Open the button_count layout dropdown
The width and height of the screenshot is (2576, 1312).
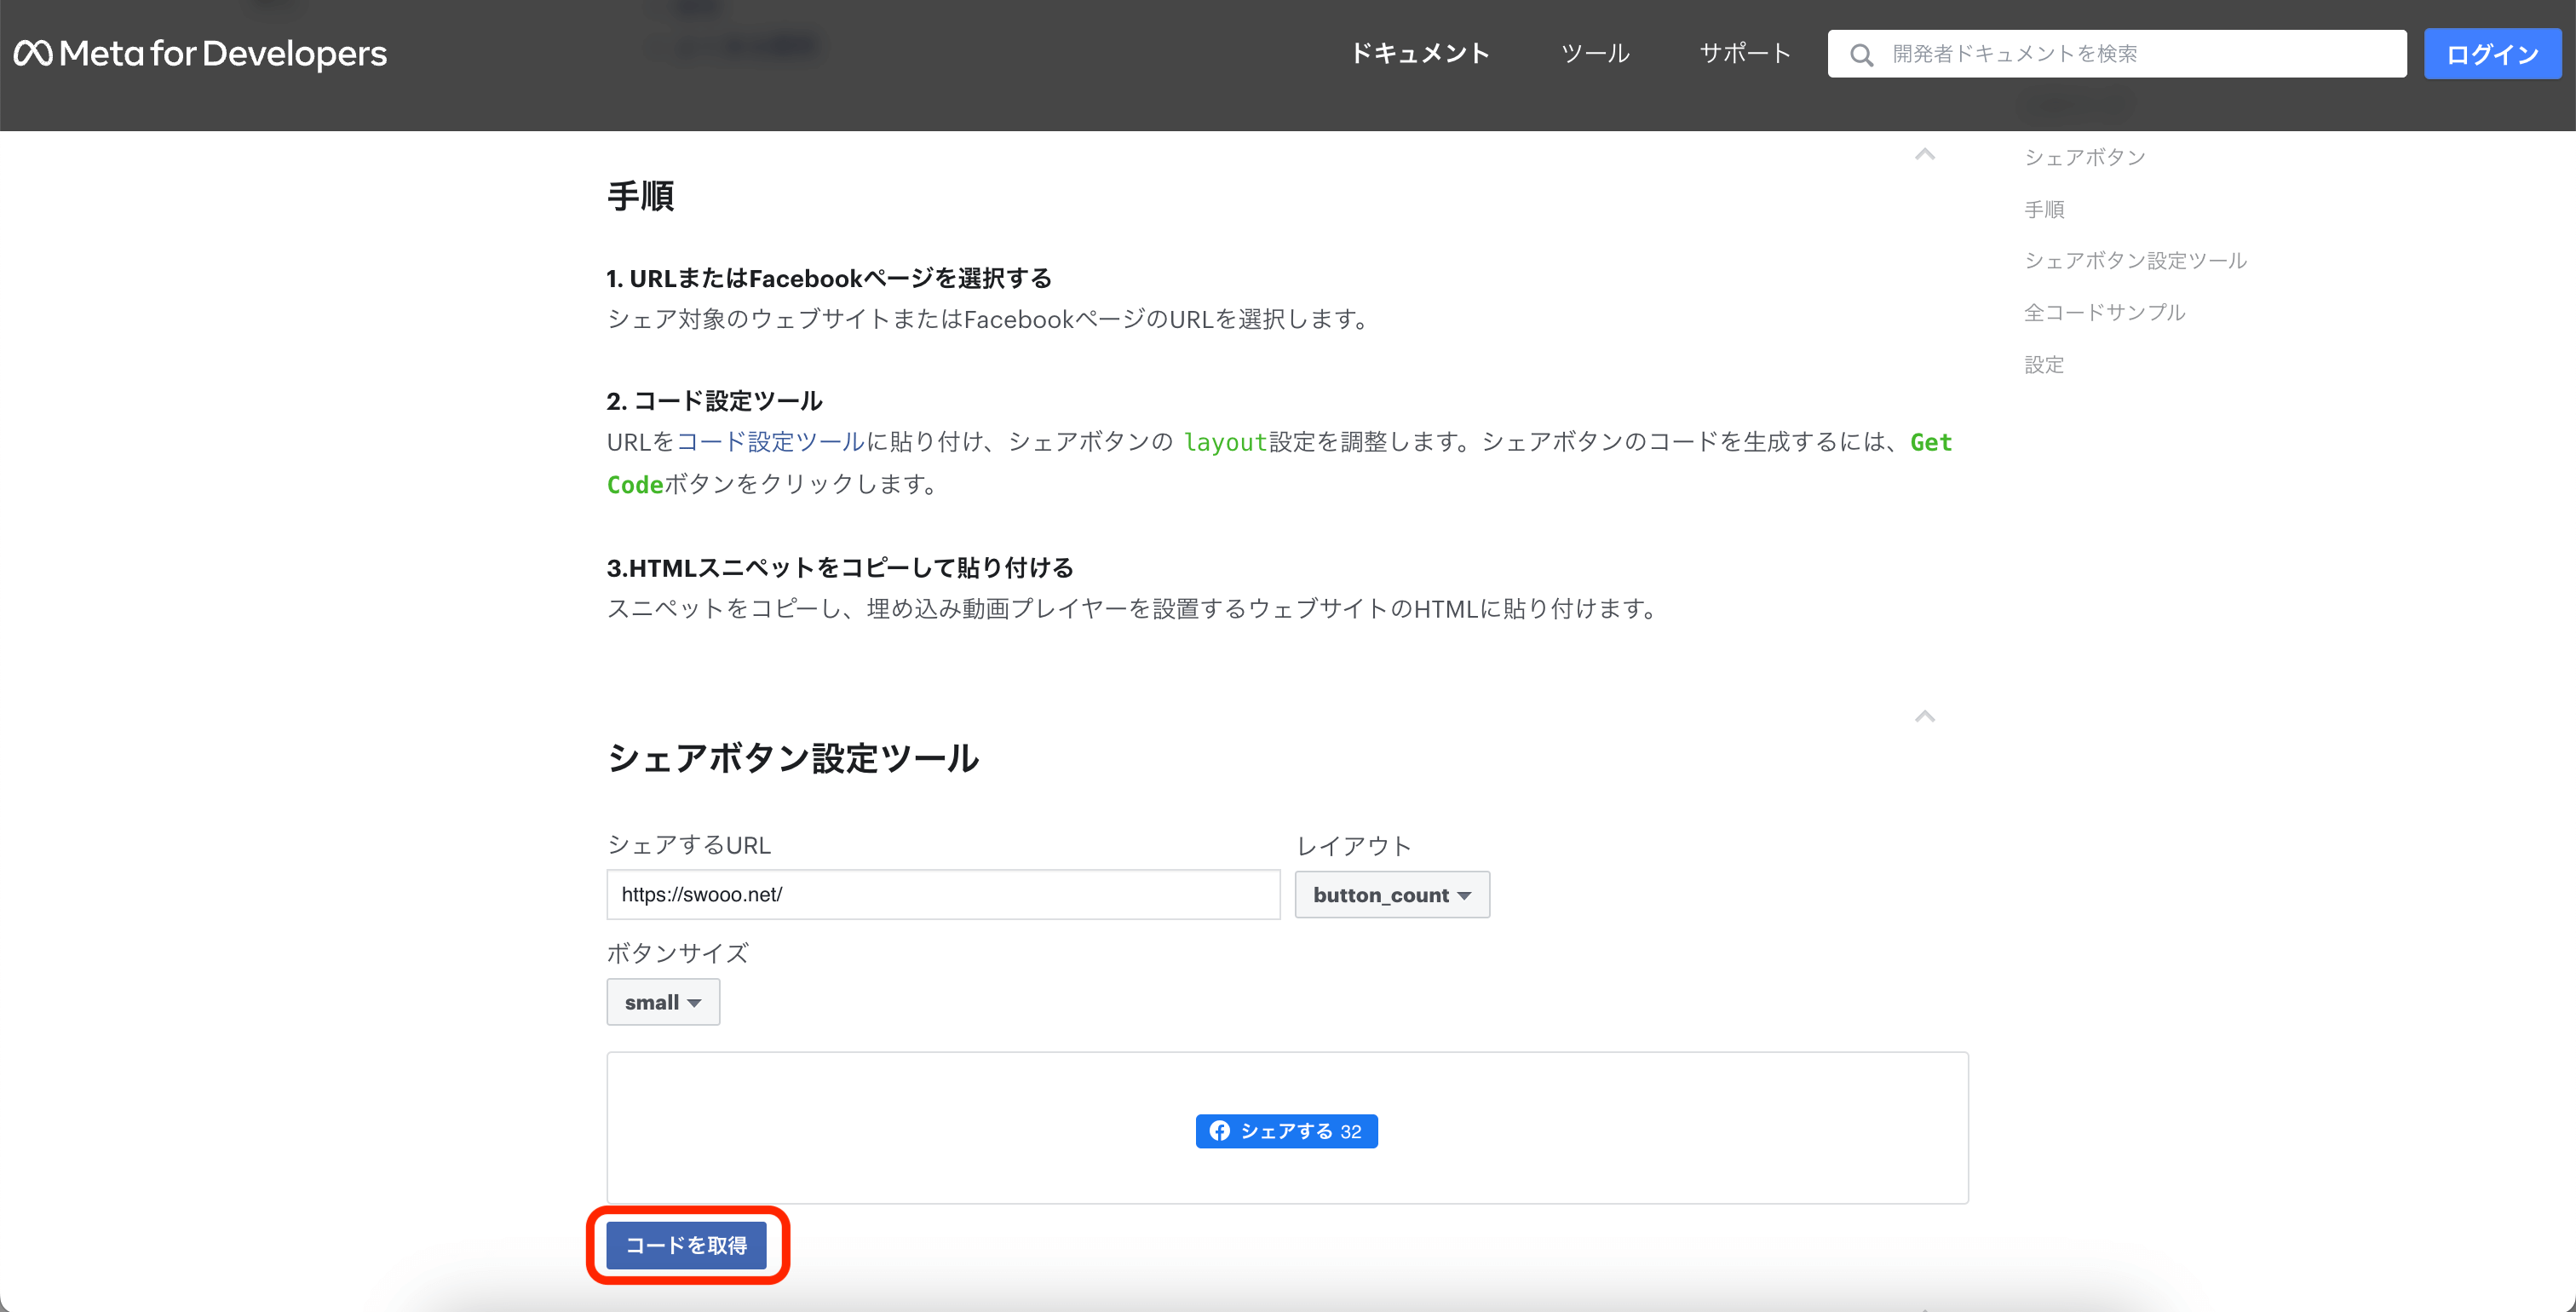[1392, 894]
